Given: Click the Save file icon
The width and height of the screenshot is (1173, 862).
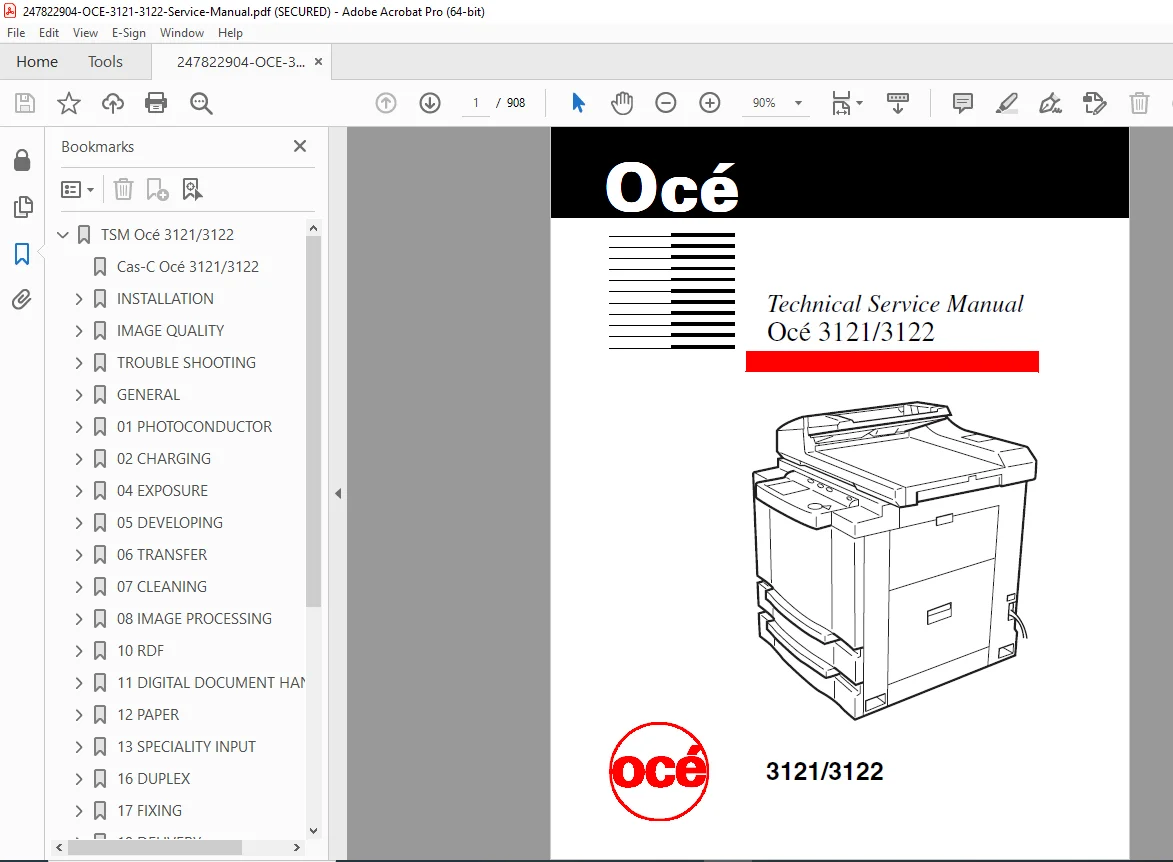Looking at the screenshot, I should pyautogui.click(x=25, y=103).
